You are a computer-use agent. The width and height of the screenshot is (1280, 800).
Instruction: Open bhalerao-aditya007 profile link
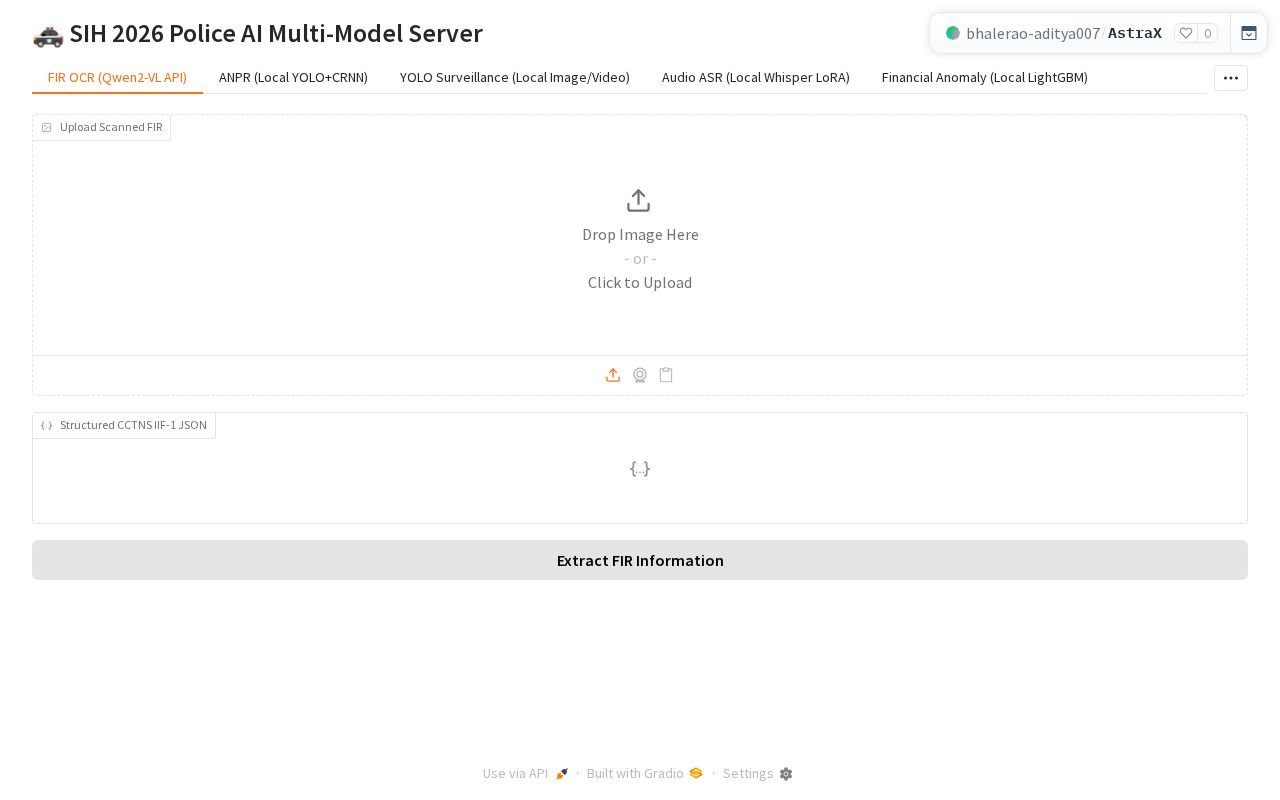pyautogui.click(x=1033, y=33)
